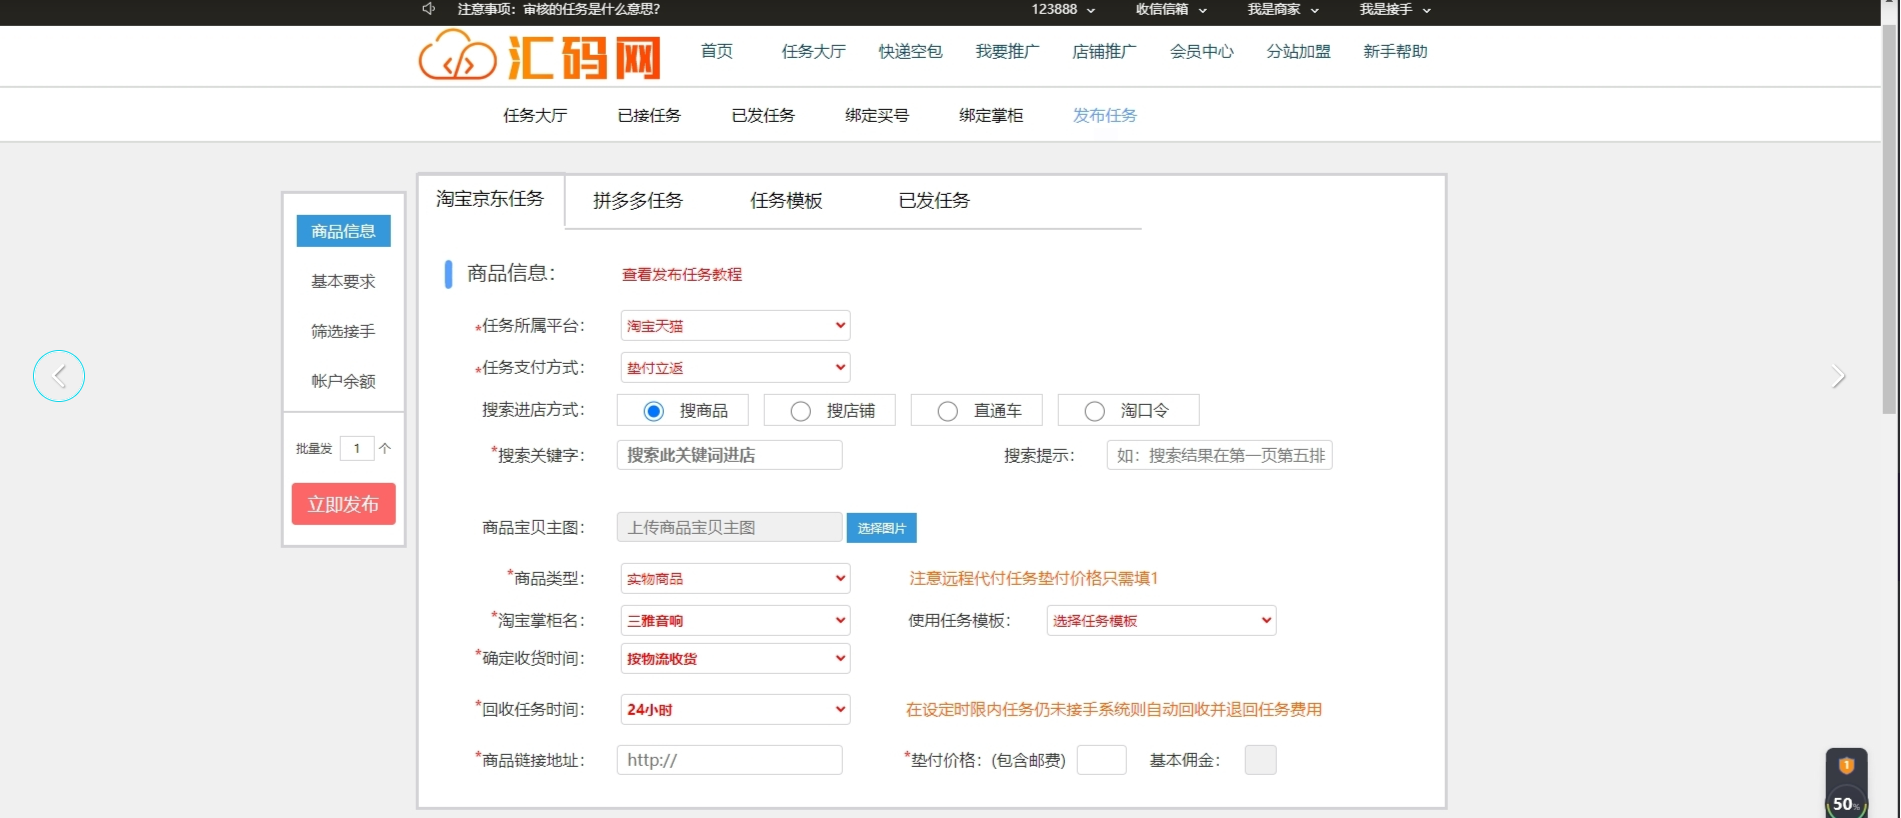1901x818 pixels.
Task: Expand the 我是接手 menu
Action: click(x=1395, y=9)
